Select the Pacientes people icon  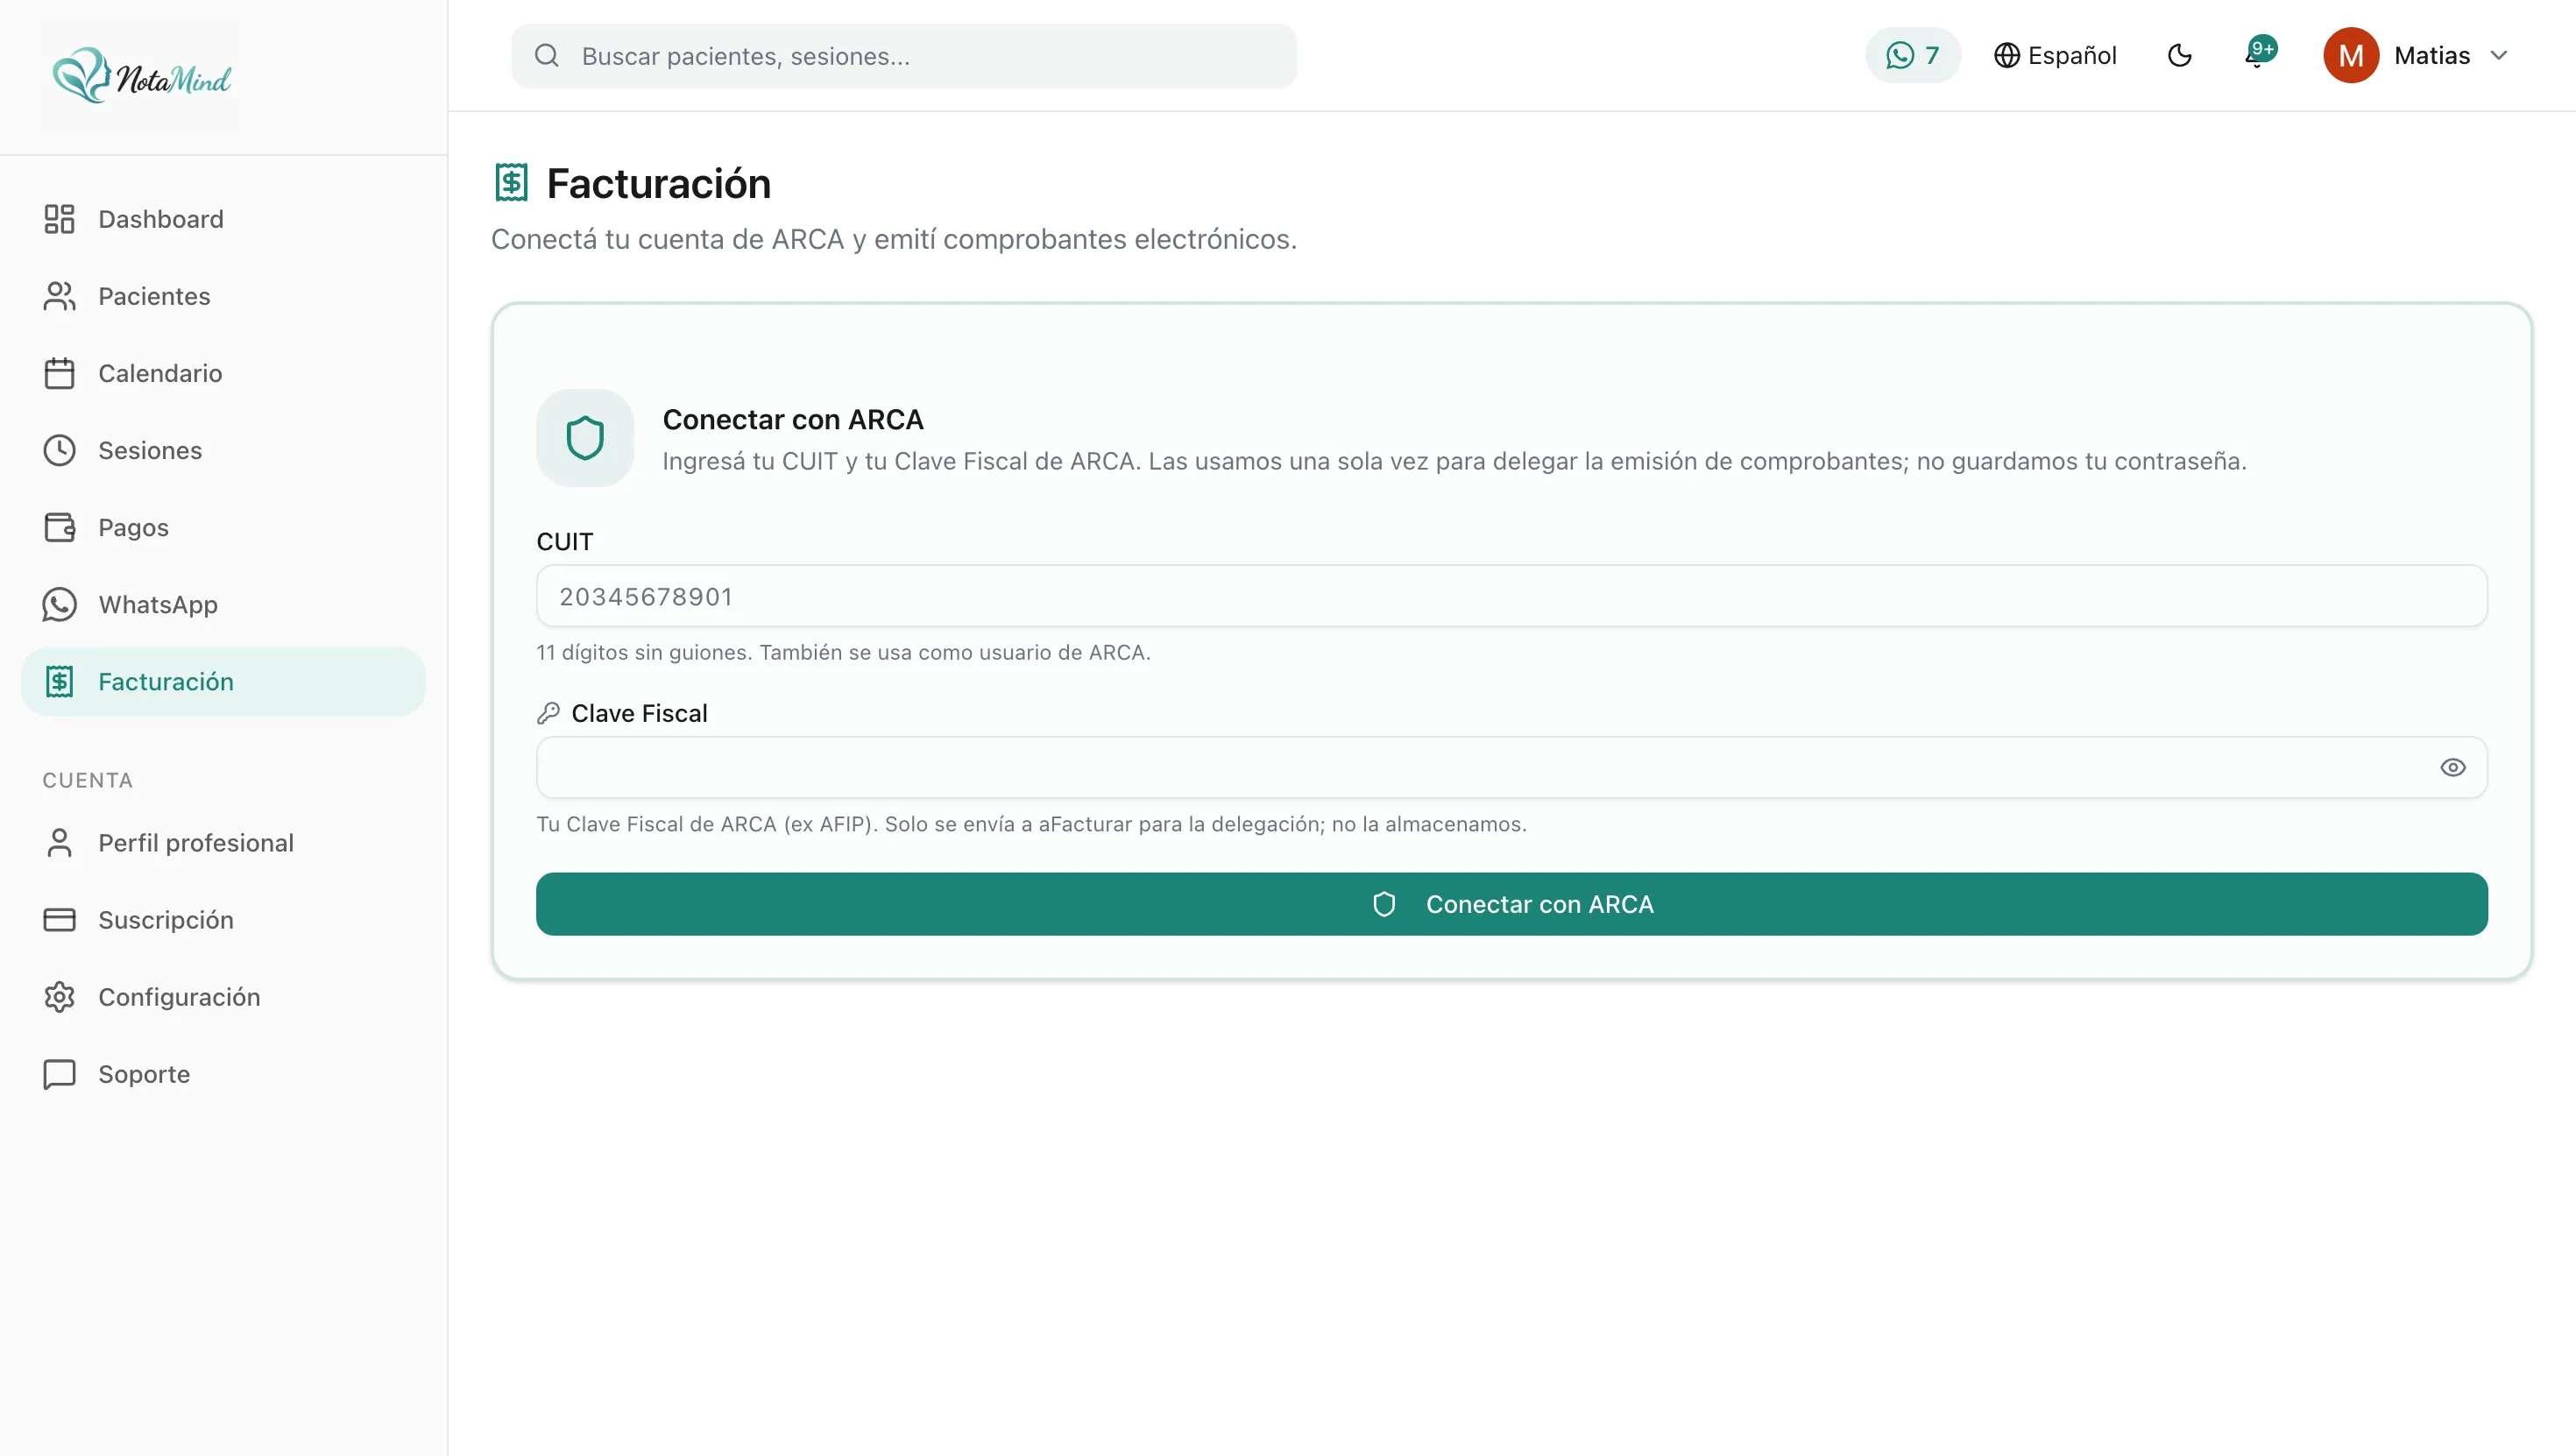[x=59, y=296]
